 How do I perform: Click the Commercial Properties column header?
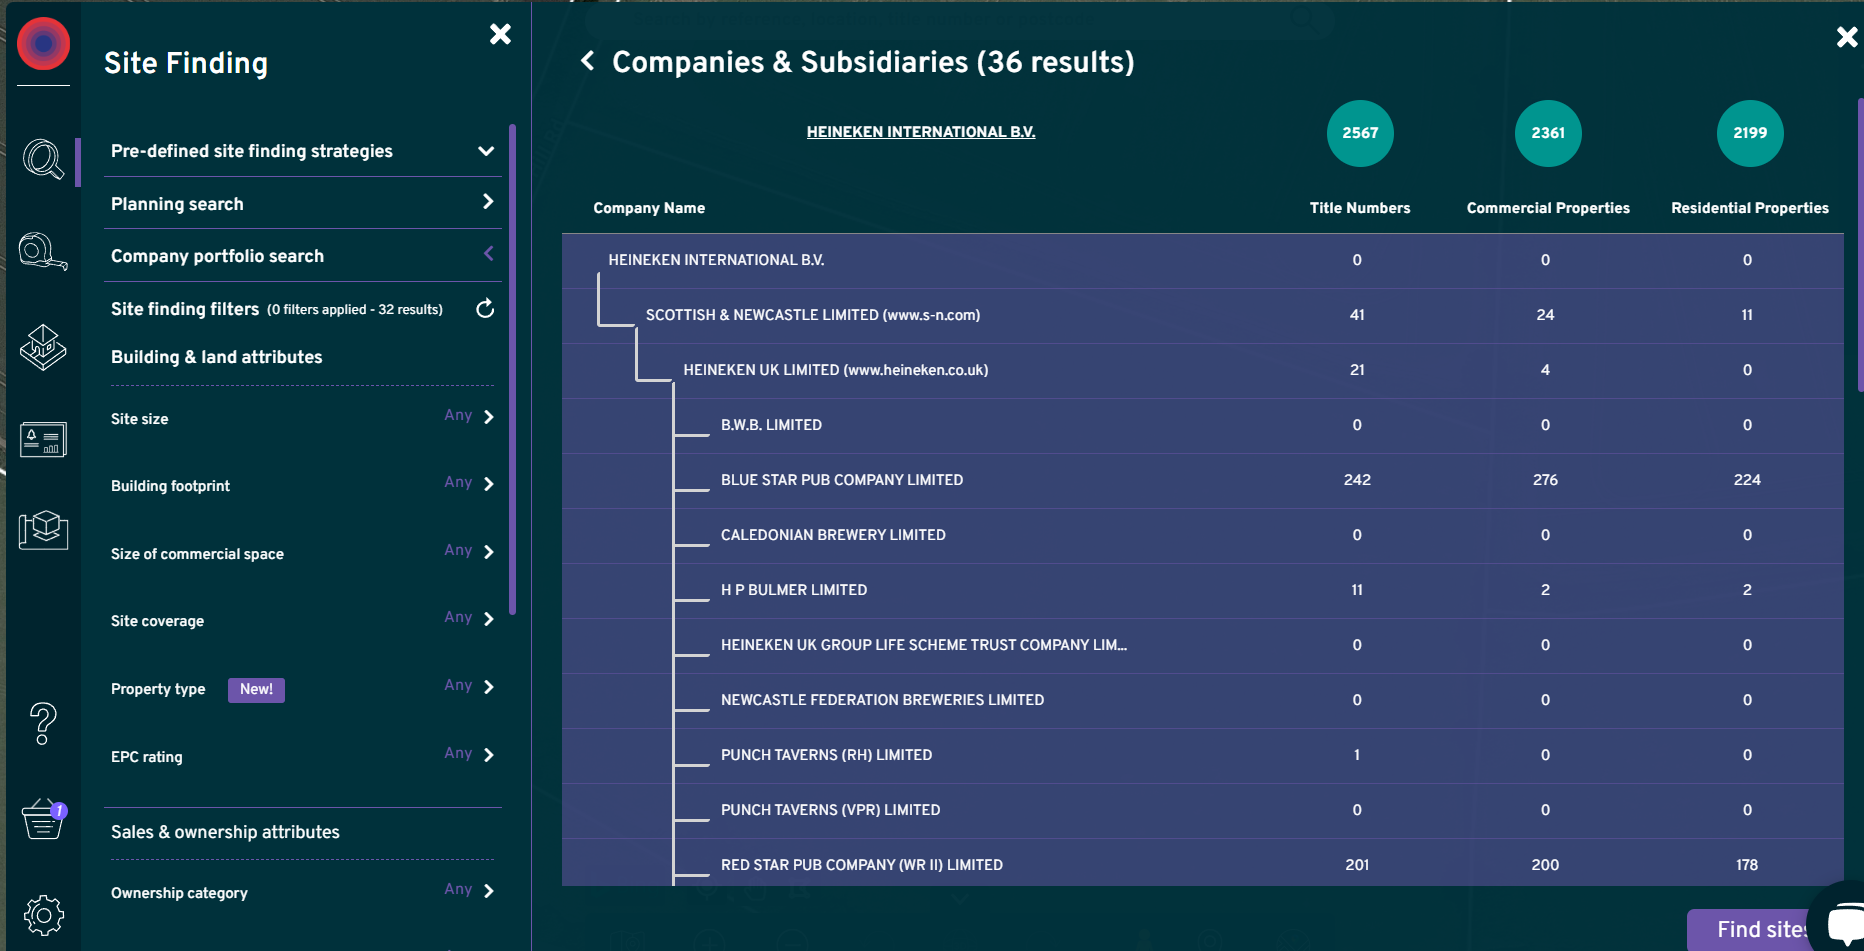[1548, 208]
